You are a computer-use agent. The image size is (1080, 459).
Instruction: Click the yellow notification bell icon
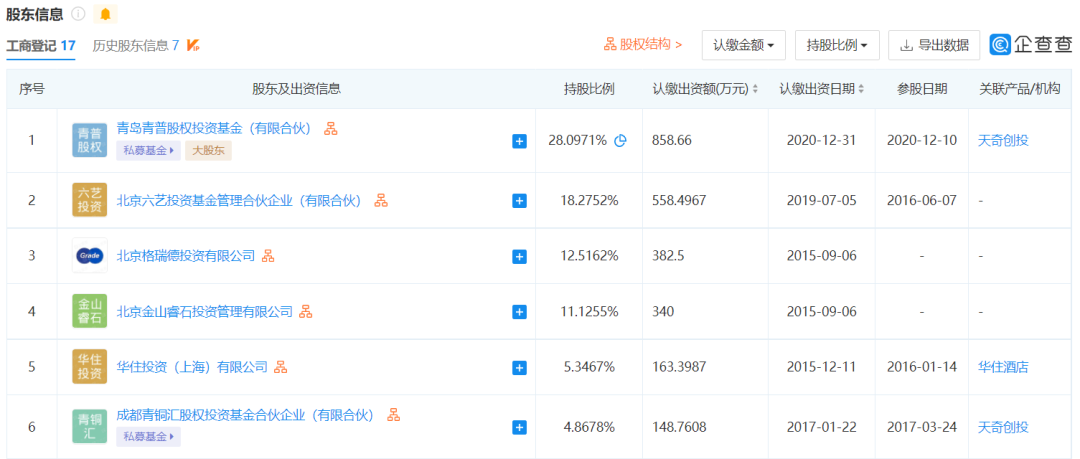[105, 14]
